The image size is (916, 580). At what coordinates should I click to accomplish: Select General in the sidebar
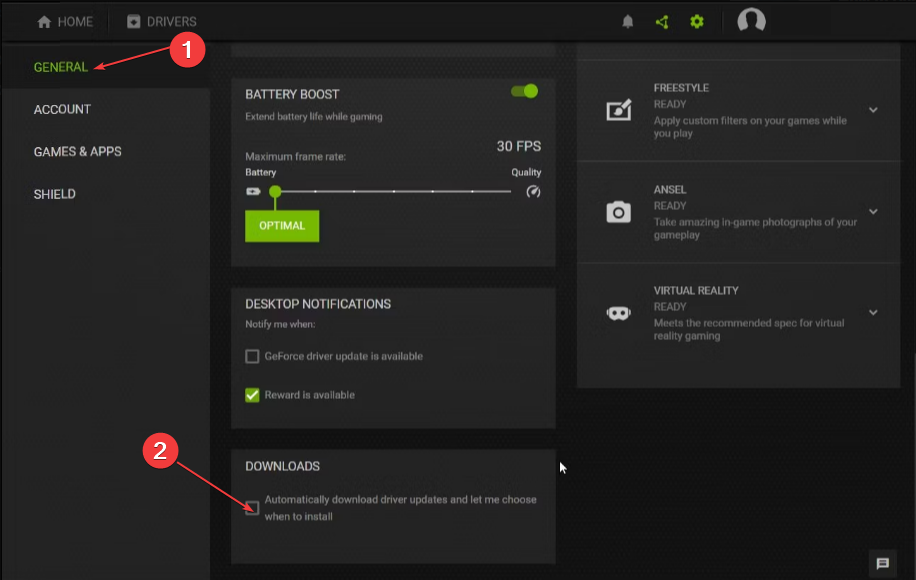click(61, 67)
